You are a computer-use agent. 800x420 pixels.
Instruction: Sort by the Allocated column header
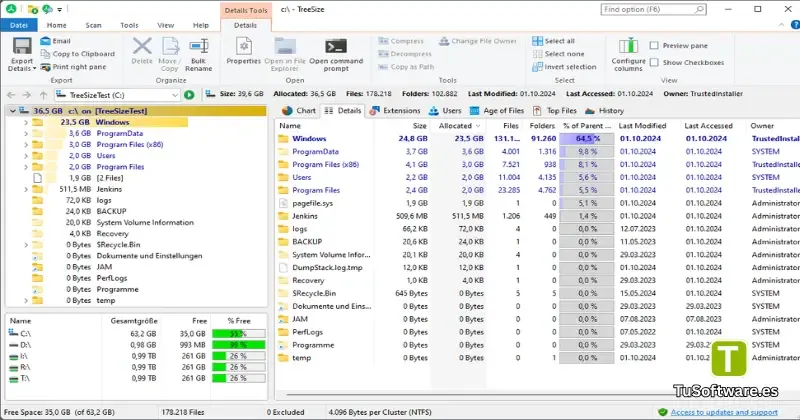[x=459, y=126]
